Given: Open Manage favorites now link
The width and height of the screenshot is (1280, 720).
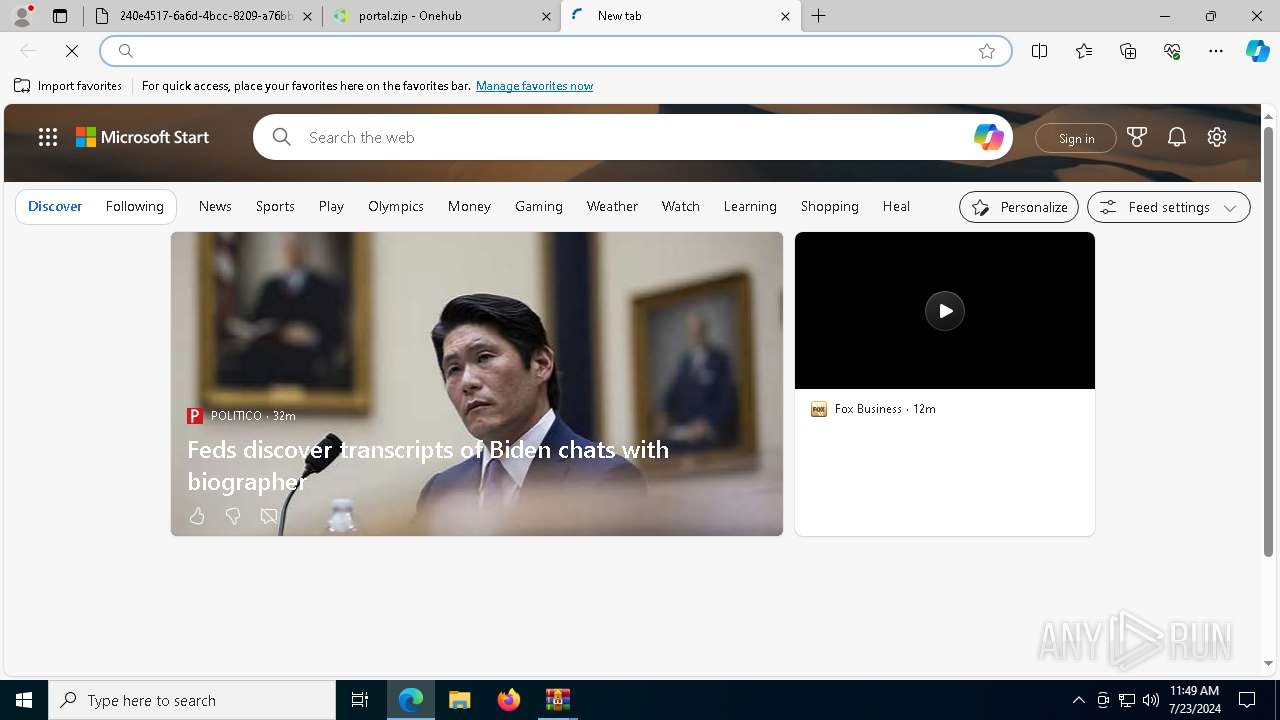Looking at the screenshot, I should coord(534,86).
